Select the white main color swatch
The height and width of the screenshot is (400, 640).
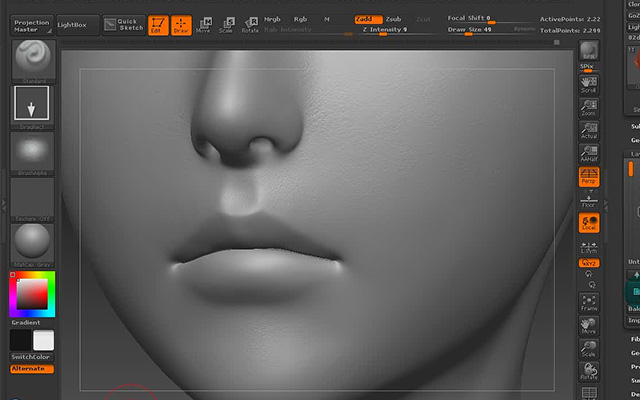coord(43,340)
